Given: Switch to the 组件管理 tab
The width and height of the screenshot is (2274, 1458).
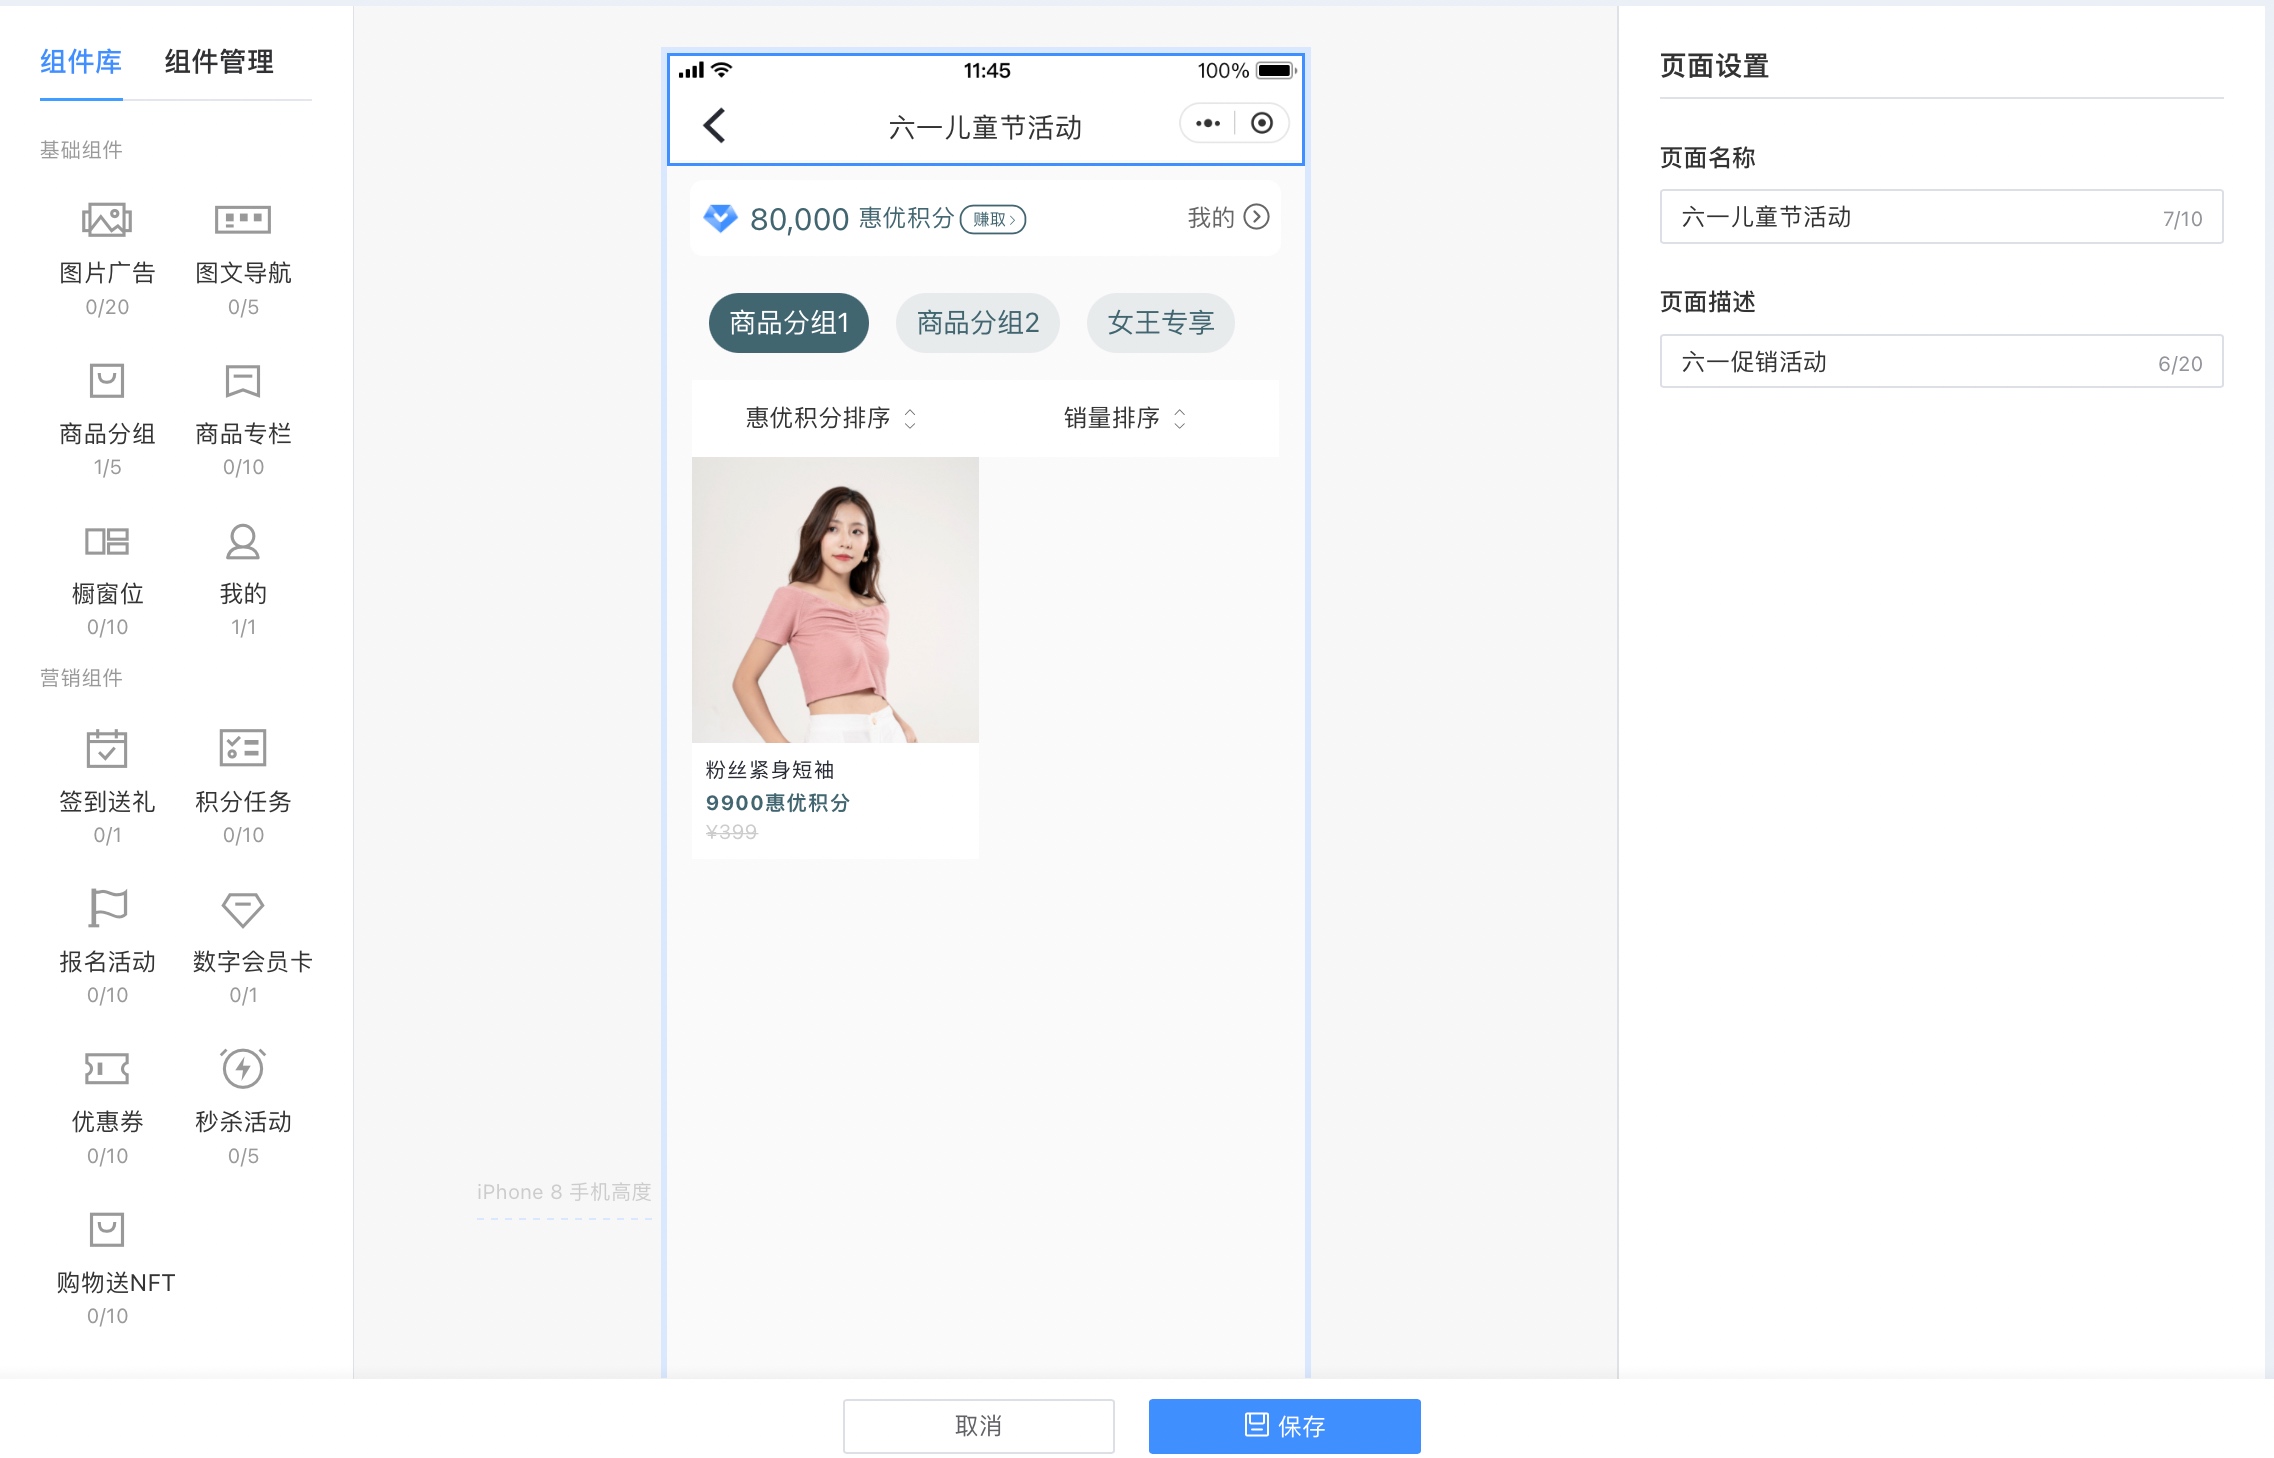Looking at the screenshot, I should pyautogui.click(x=219, y=62).
